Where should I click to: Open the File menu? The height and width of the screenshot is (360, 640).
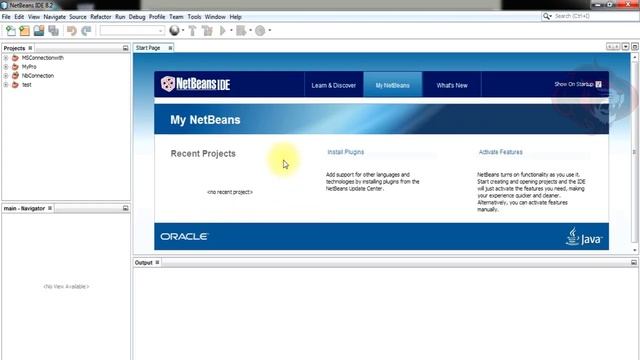tap(6, 17)
